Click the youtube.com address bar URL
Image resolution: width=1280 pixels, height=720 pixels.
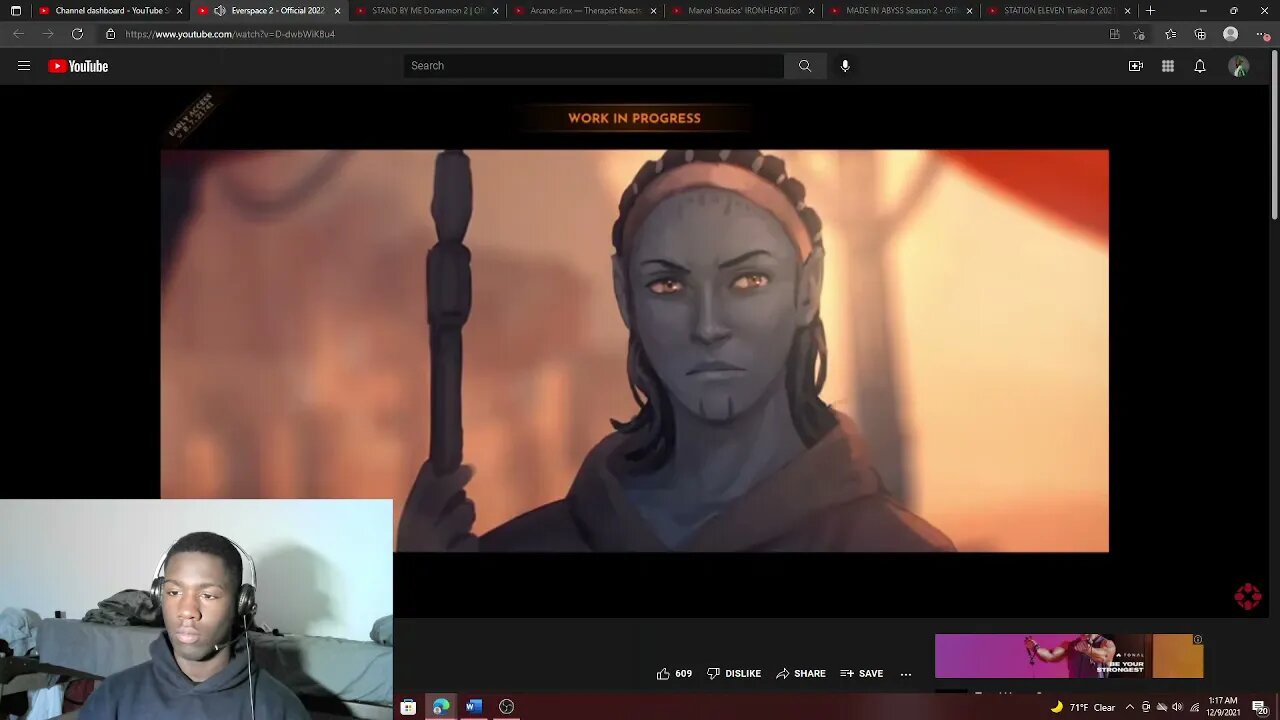coord(230,34)
